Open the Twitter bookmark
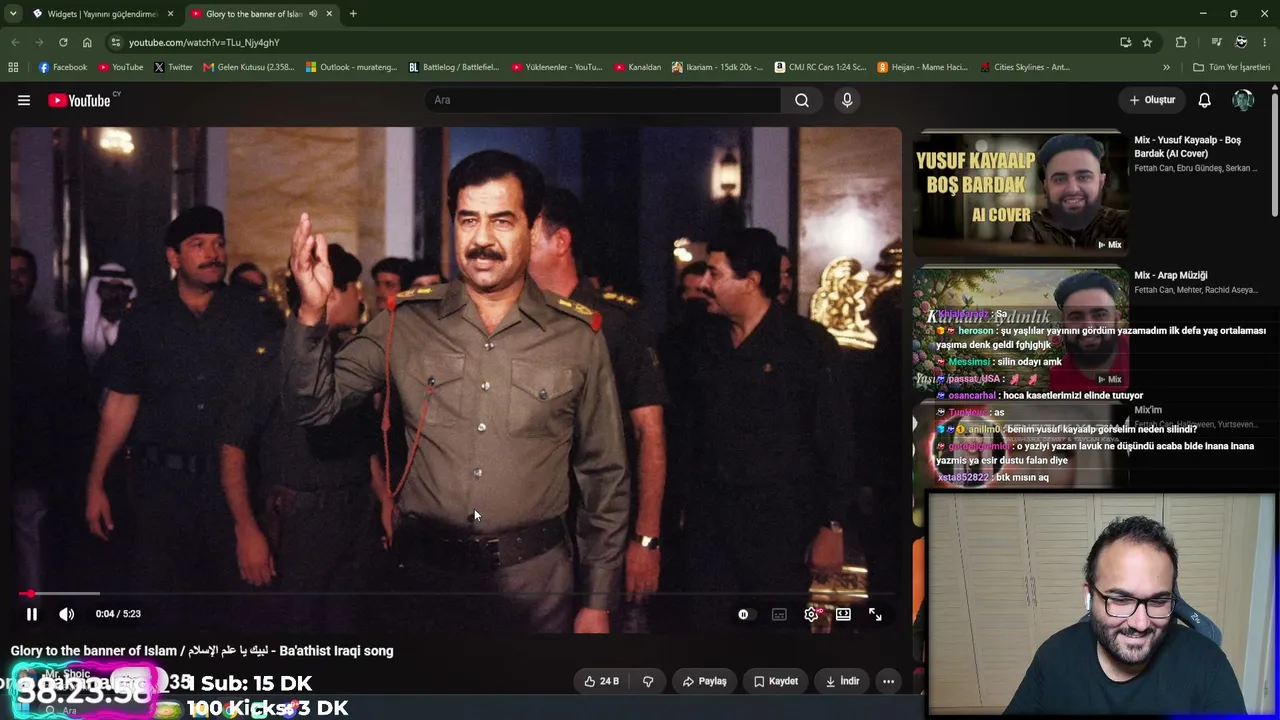The height and width of the screenshot is (720, 1280). click(173, 67)
